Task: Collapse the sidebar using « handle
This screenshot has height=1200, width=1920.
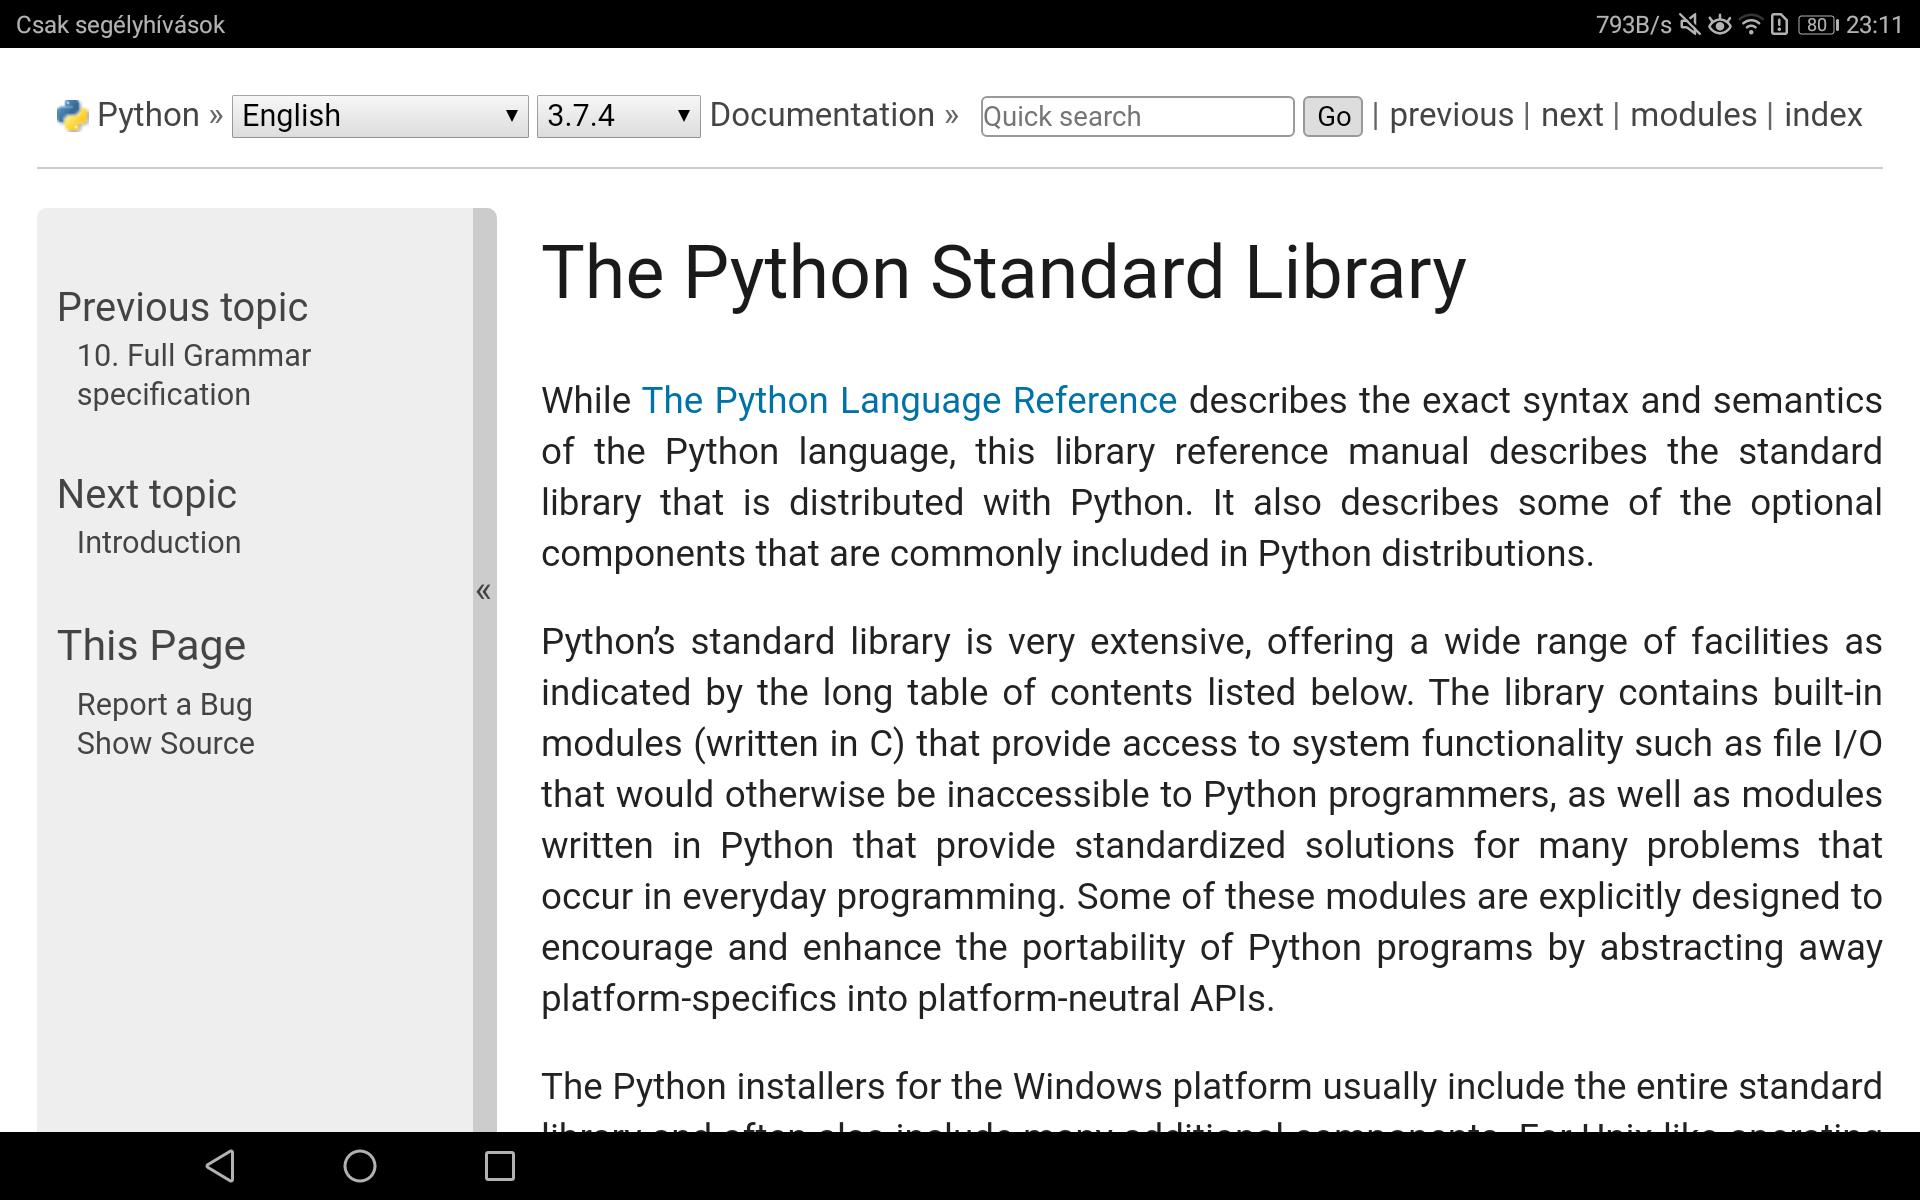Action: 484,591
